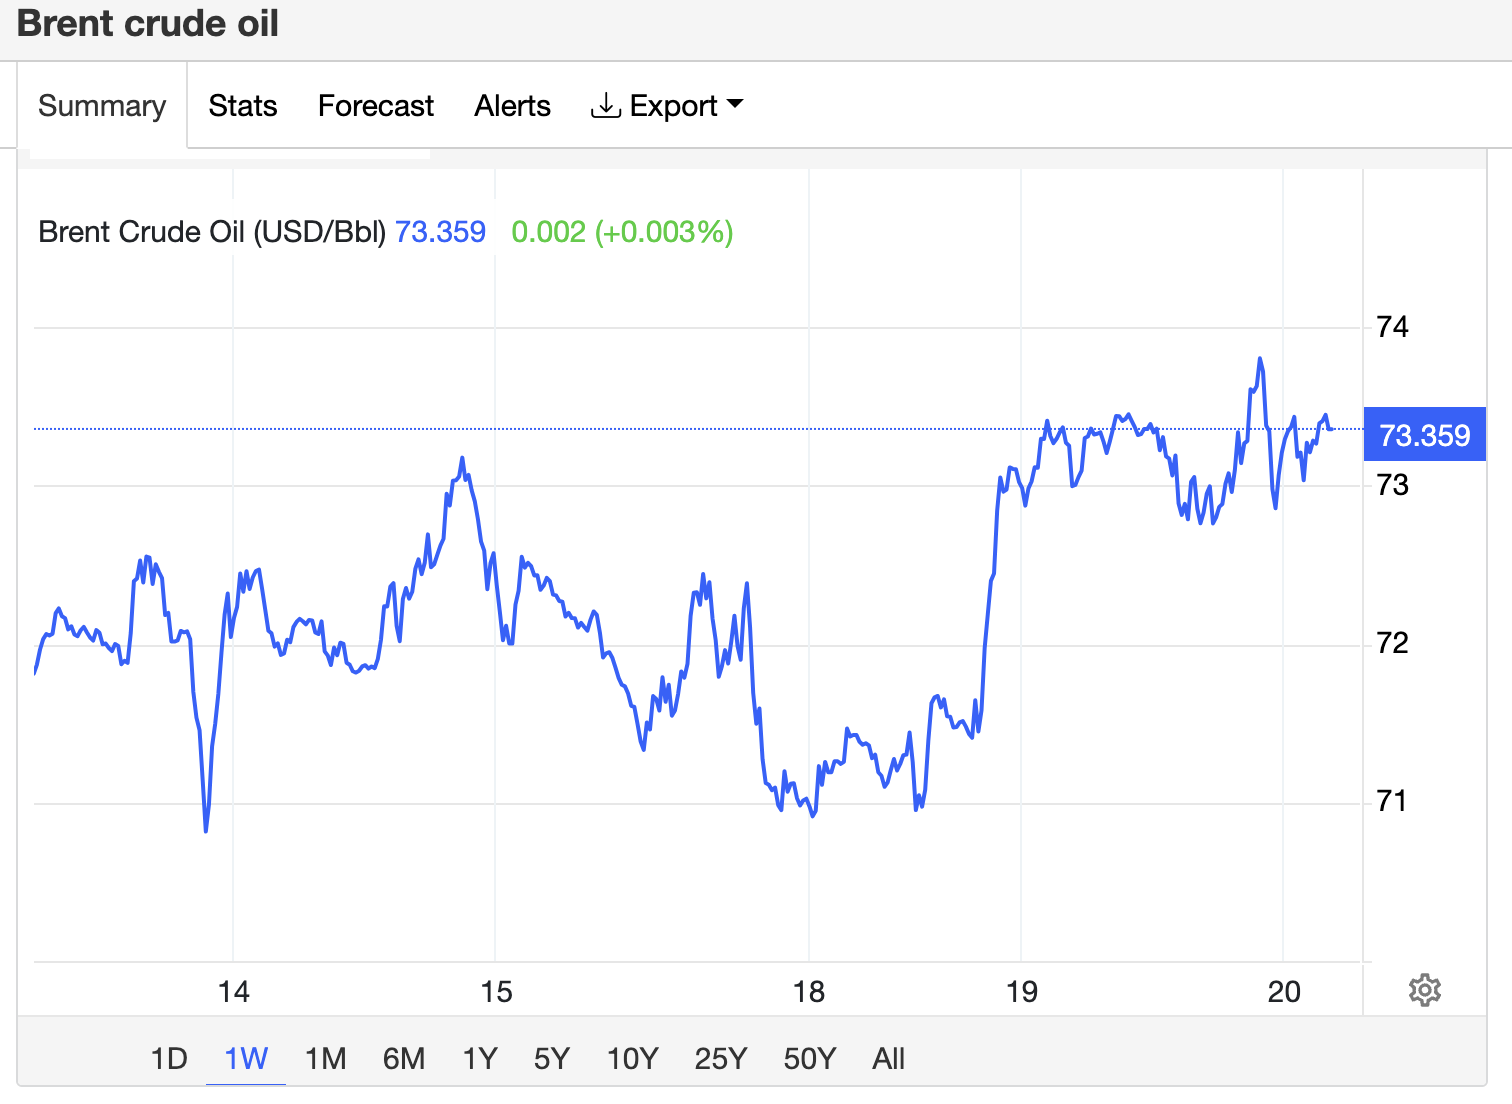The image size is (1512, 1104).
Task: Click the 71 price label on y-axis
Action: point(1392,801)
